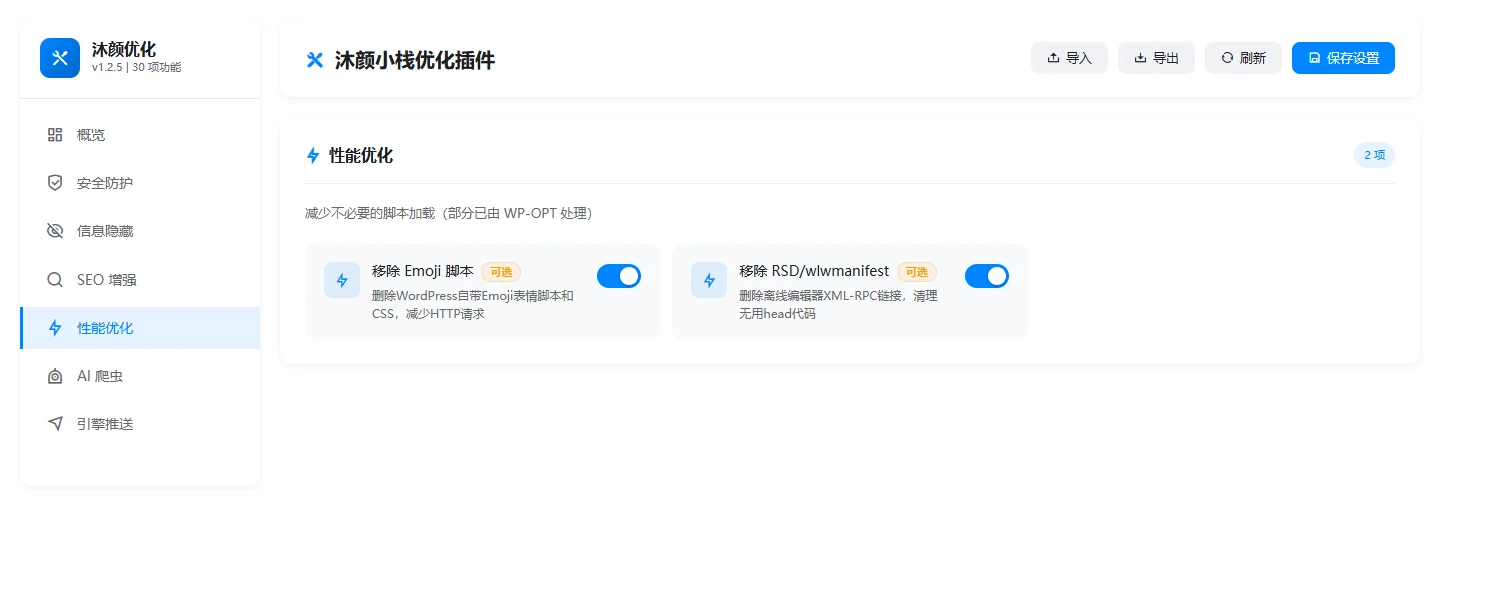
Task: Click the 导出 export button
Action: tap(1156, 58)
